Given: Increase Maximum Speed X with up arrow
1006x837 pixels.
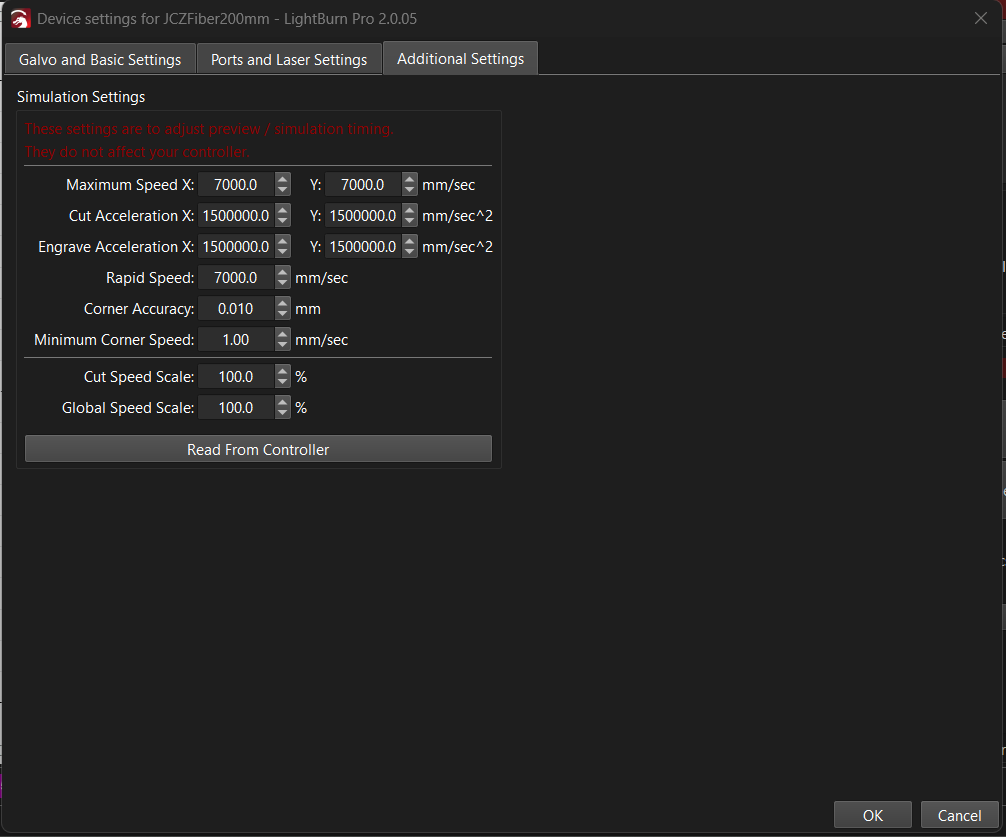Looking at the screenshot, I should [x=283, y=179].
